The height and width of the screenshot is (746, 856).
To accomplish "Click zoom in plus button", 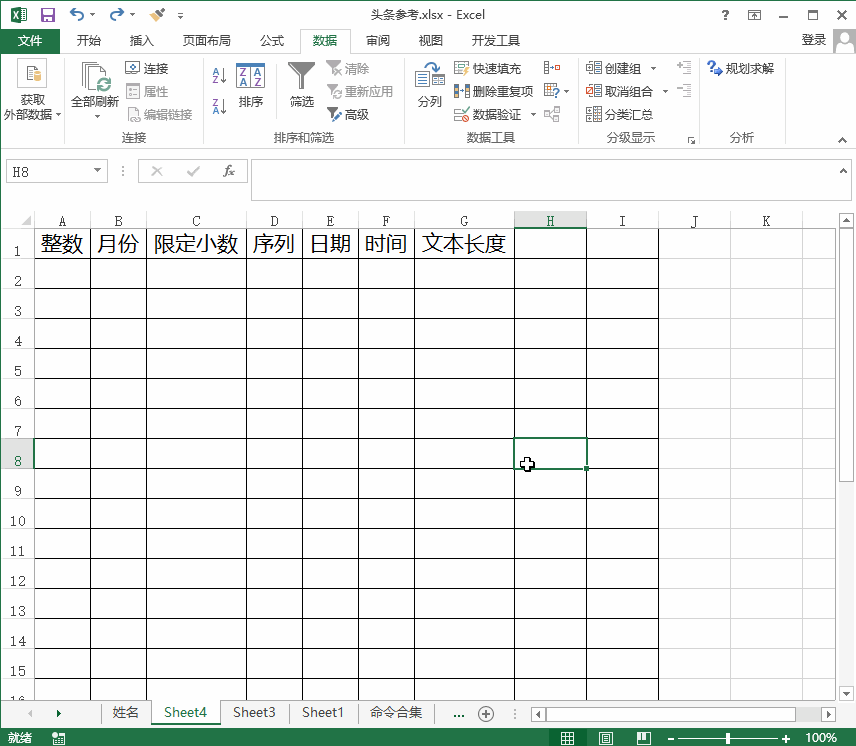I will click(786, 738).
